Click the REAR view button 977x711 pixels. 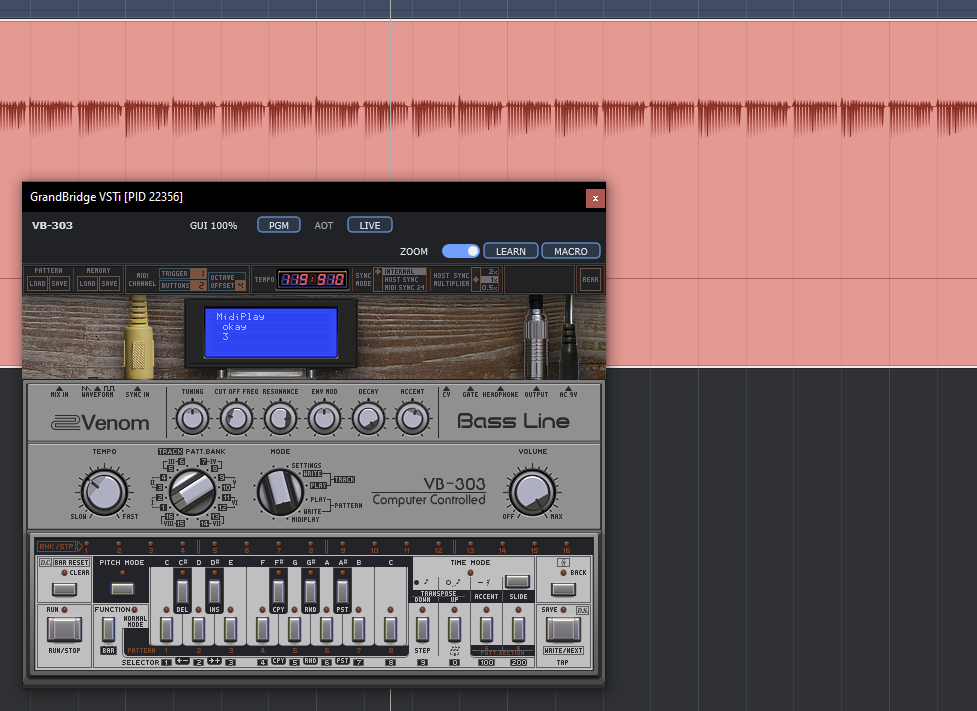590,280
